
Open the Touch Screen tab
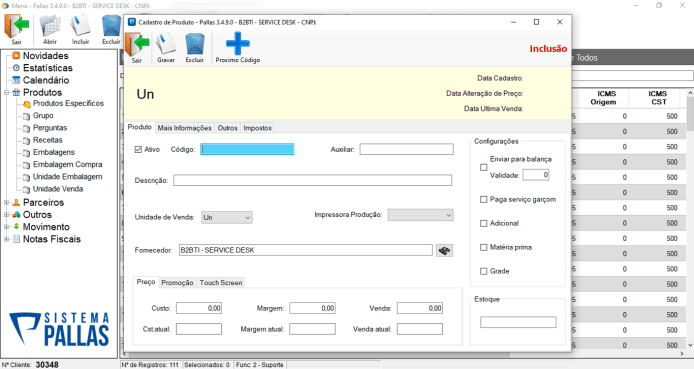click(221, 283)
